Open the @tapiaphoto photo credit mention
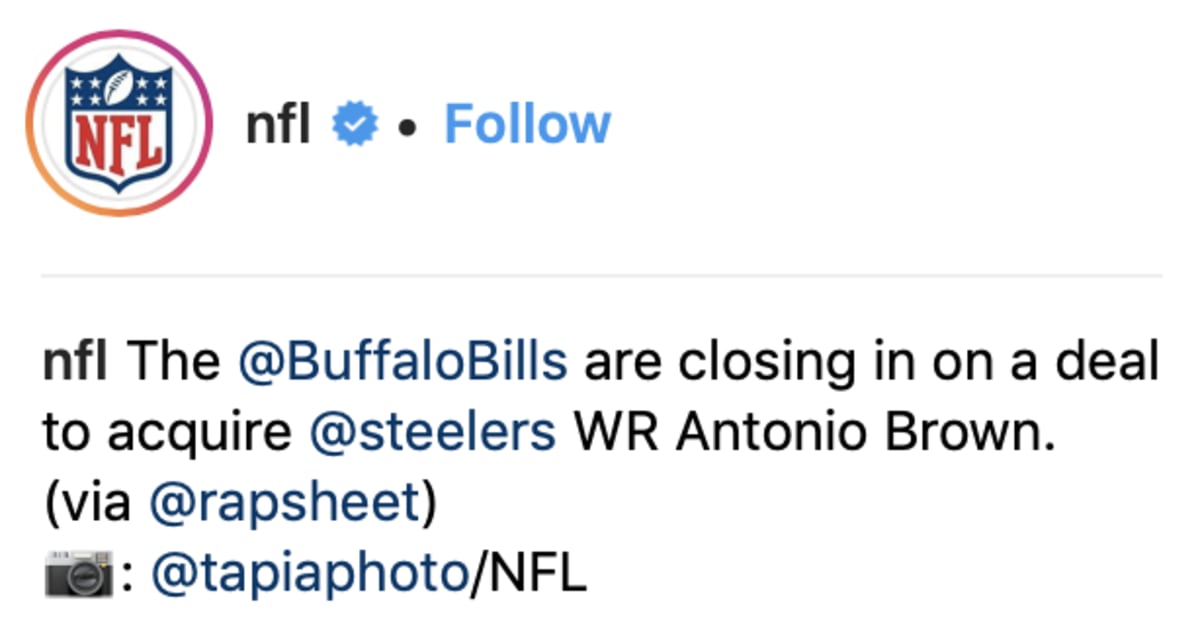 point(308,576)
